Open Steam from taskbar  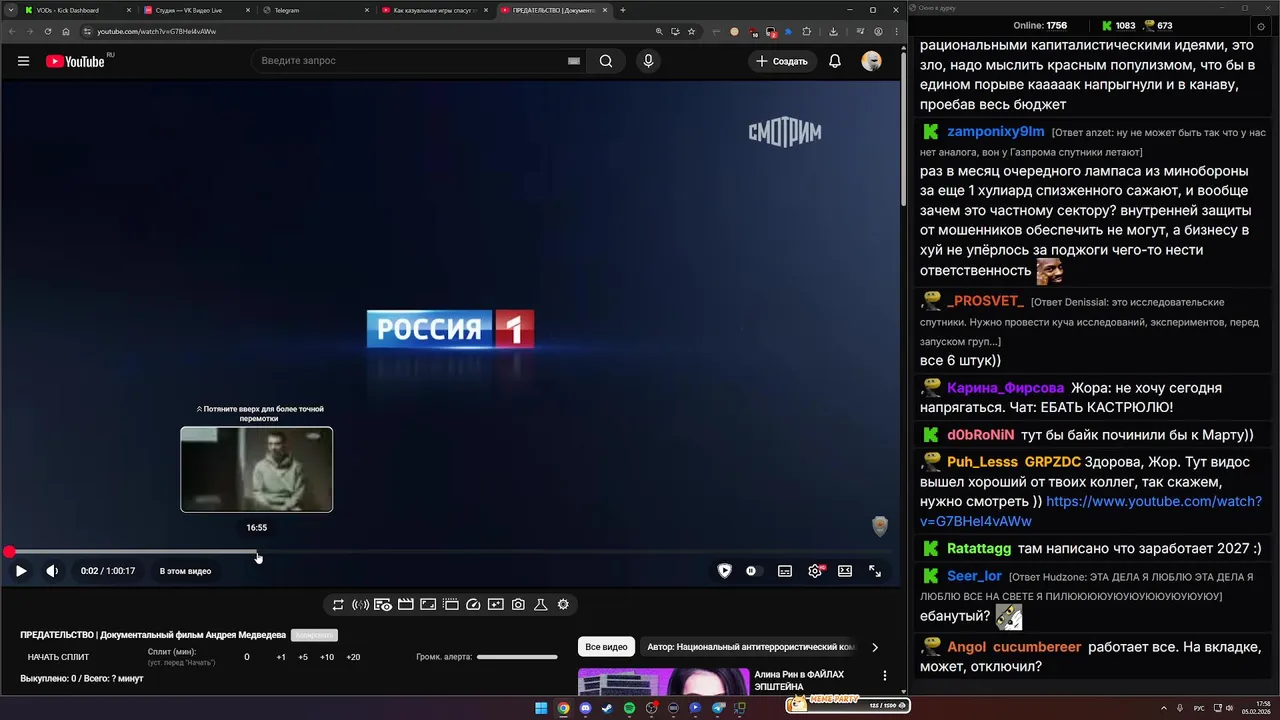coord(607,708)
